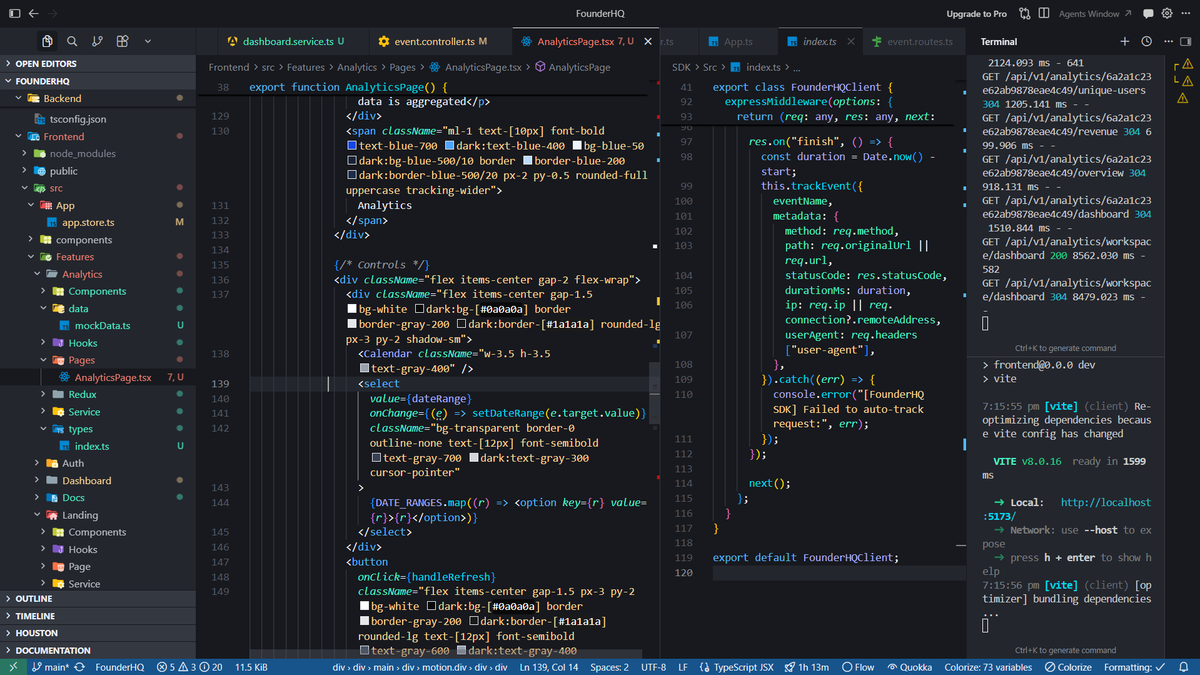Open the Search view icon
Screen dimensions: 1200x675
[72, 41]
